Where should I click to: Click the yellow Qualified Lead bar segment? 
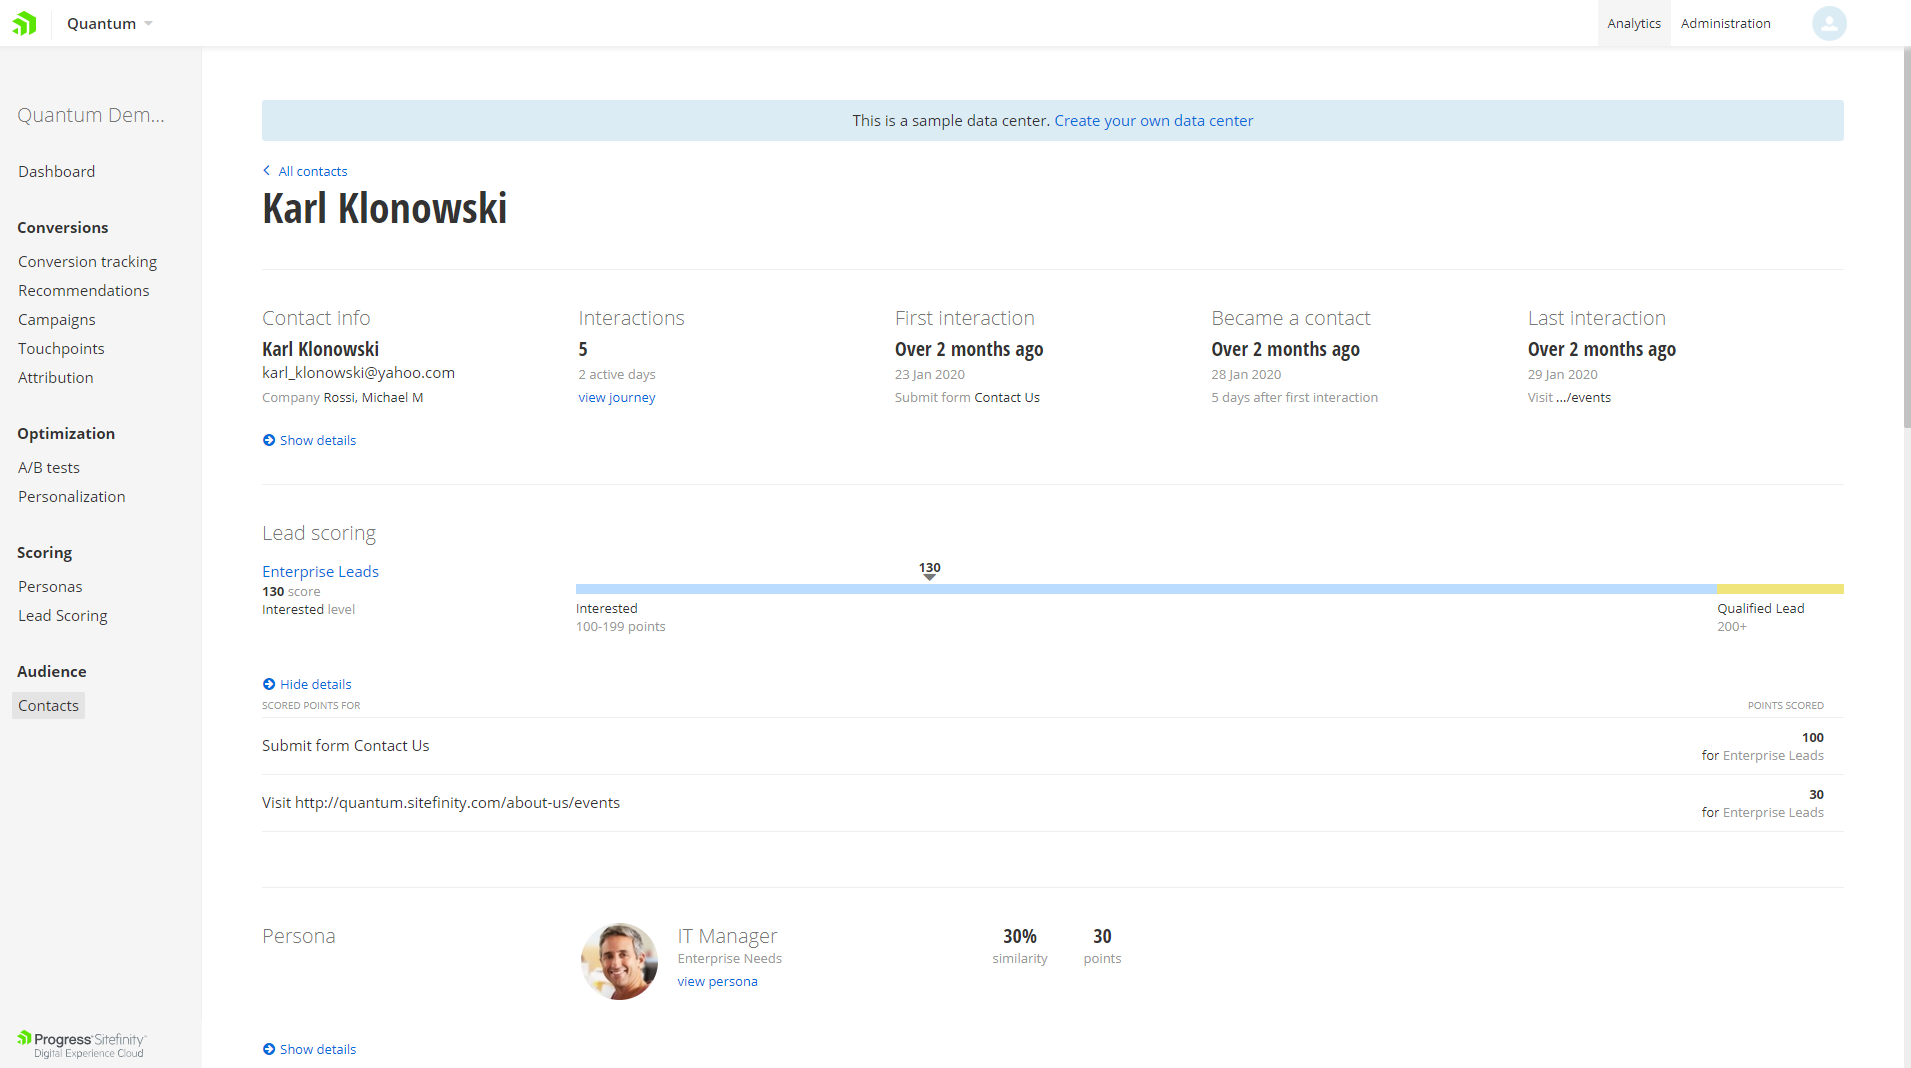(1780, 589)
